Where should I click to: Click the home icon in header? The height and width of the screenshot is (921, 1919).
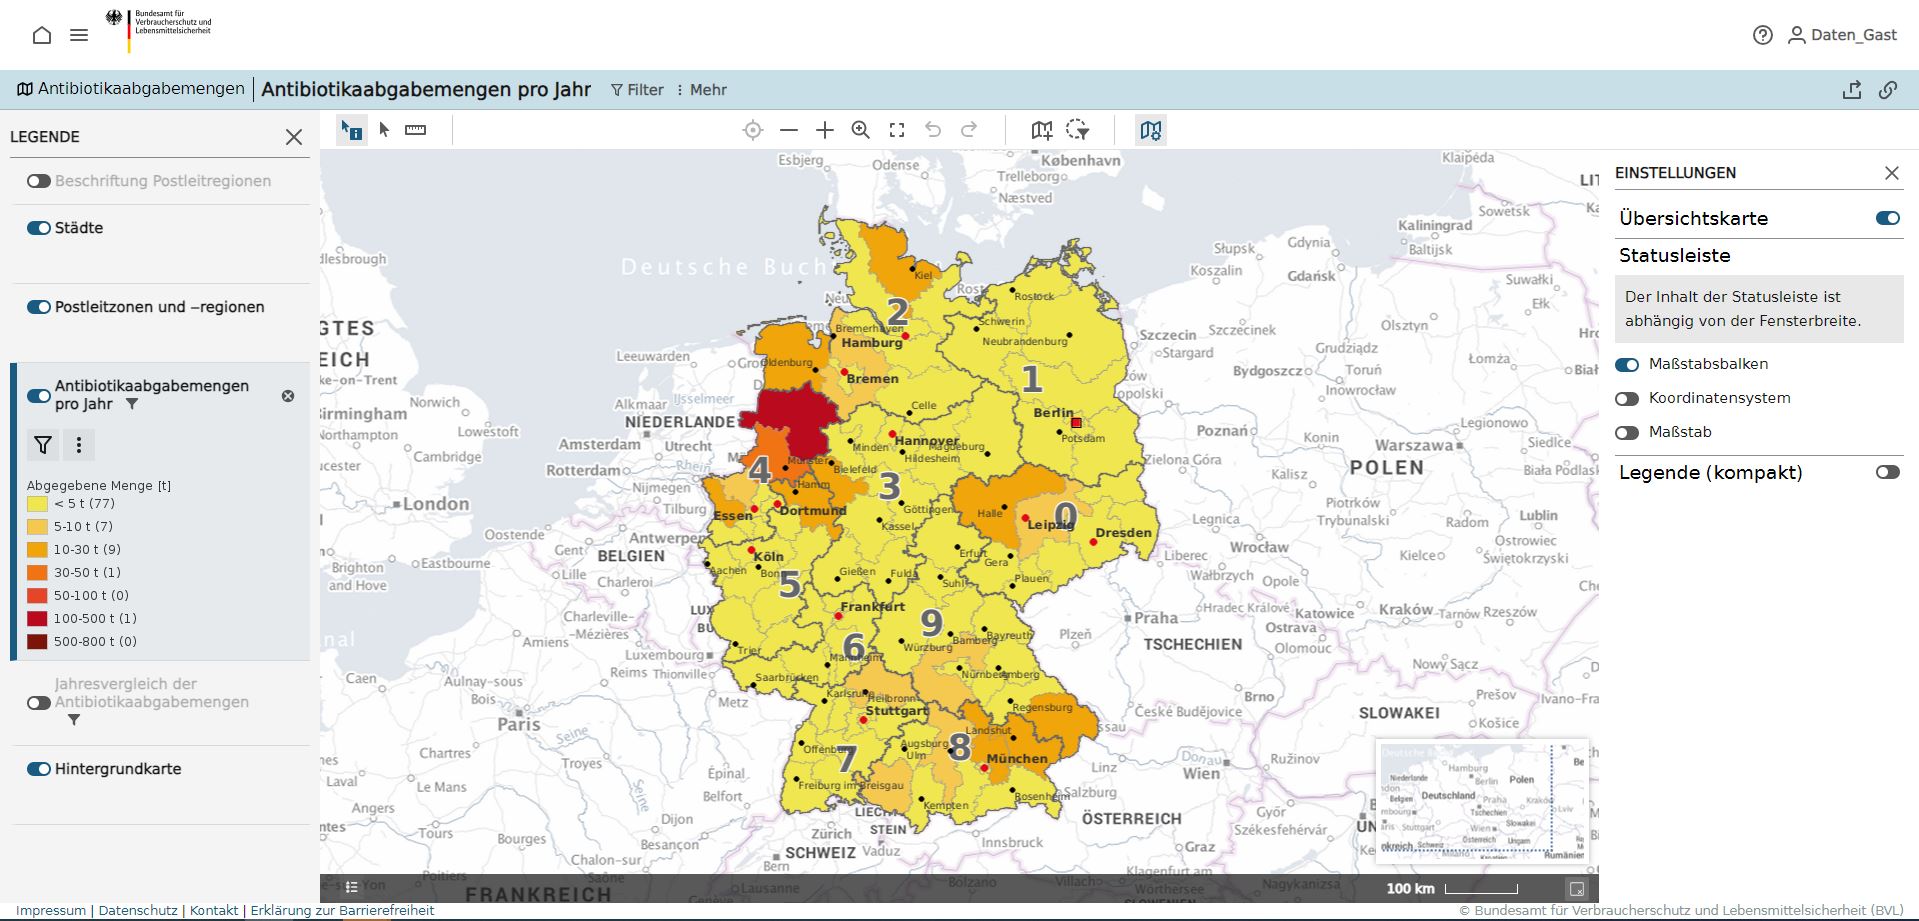42,35
